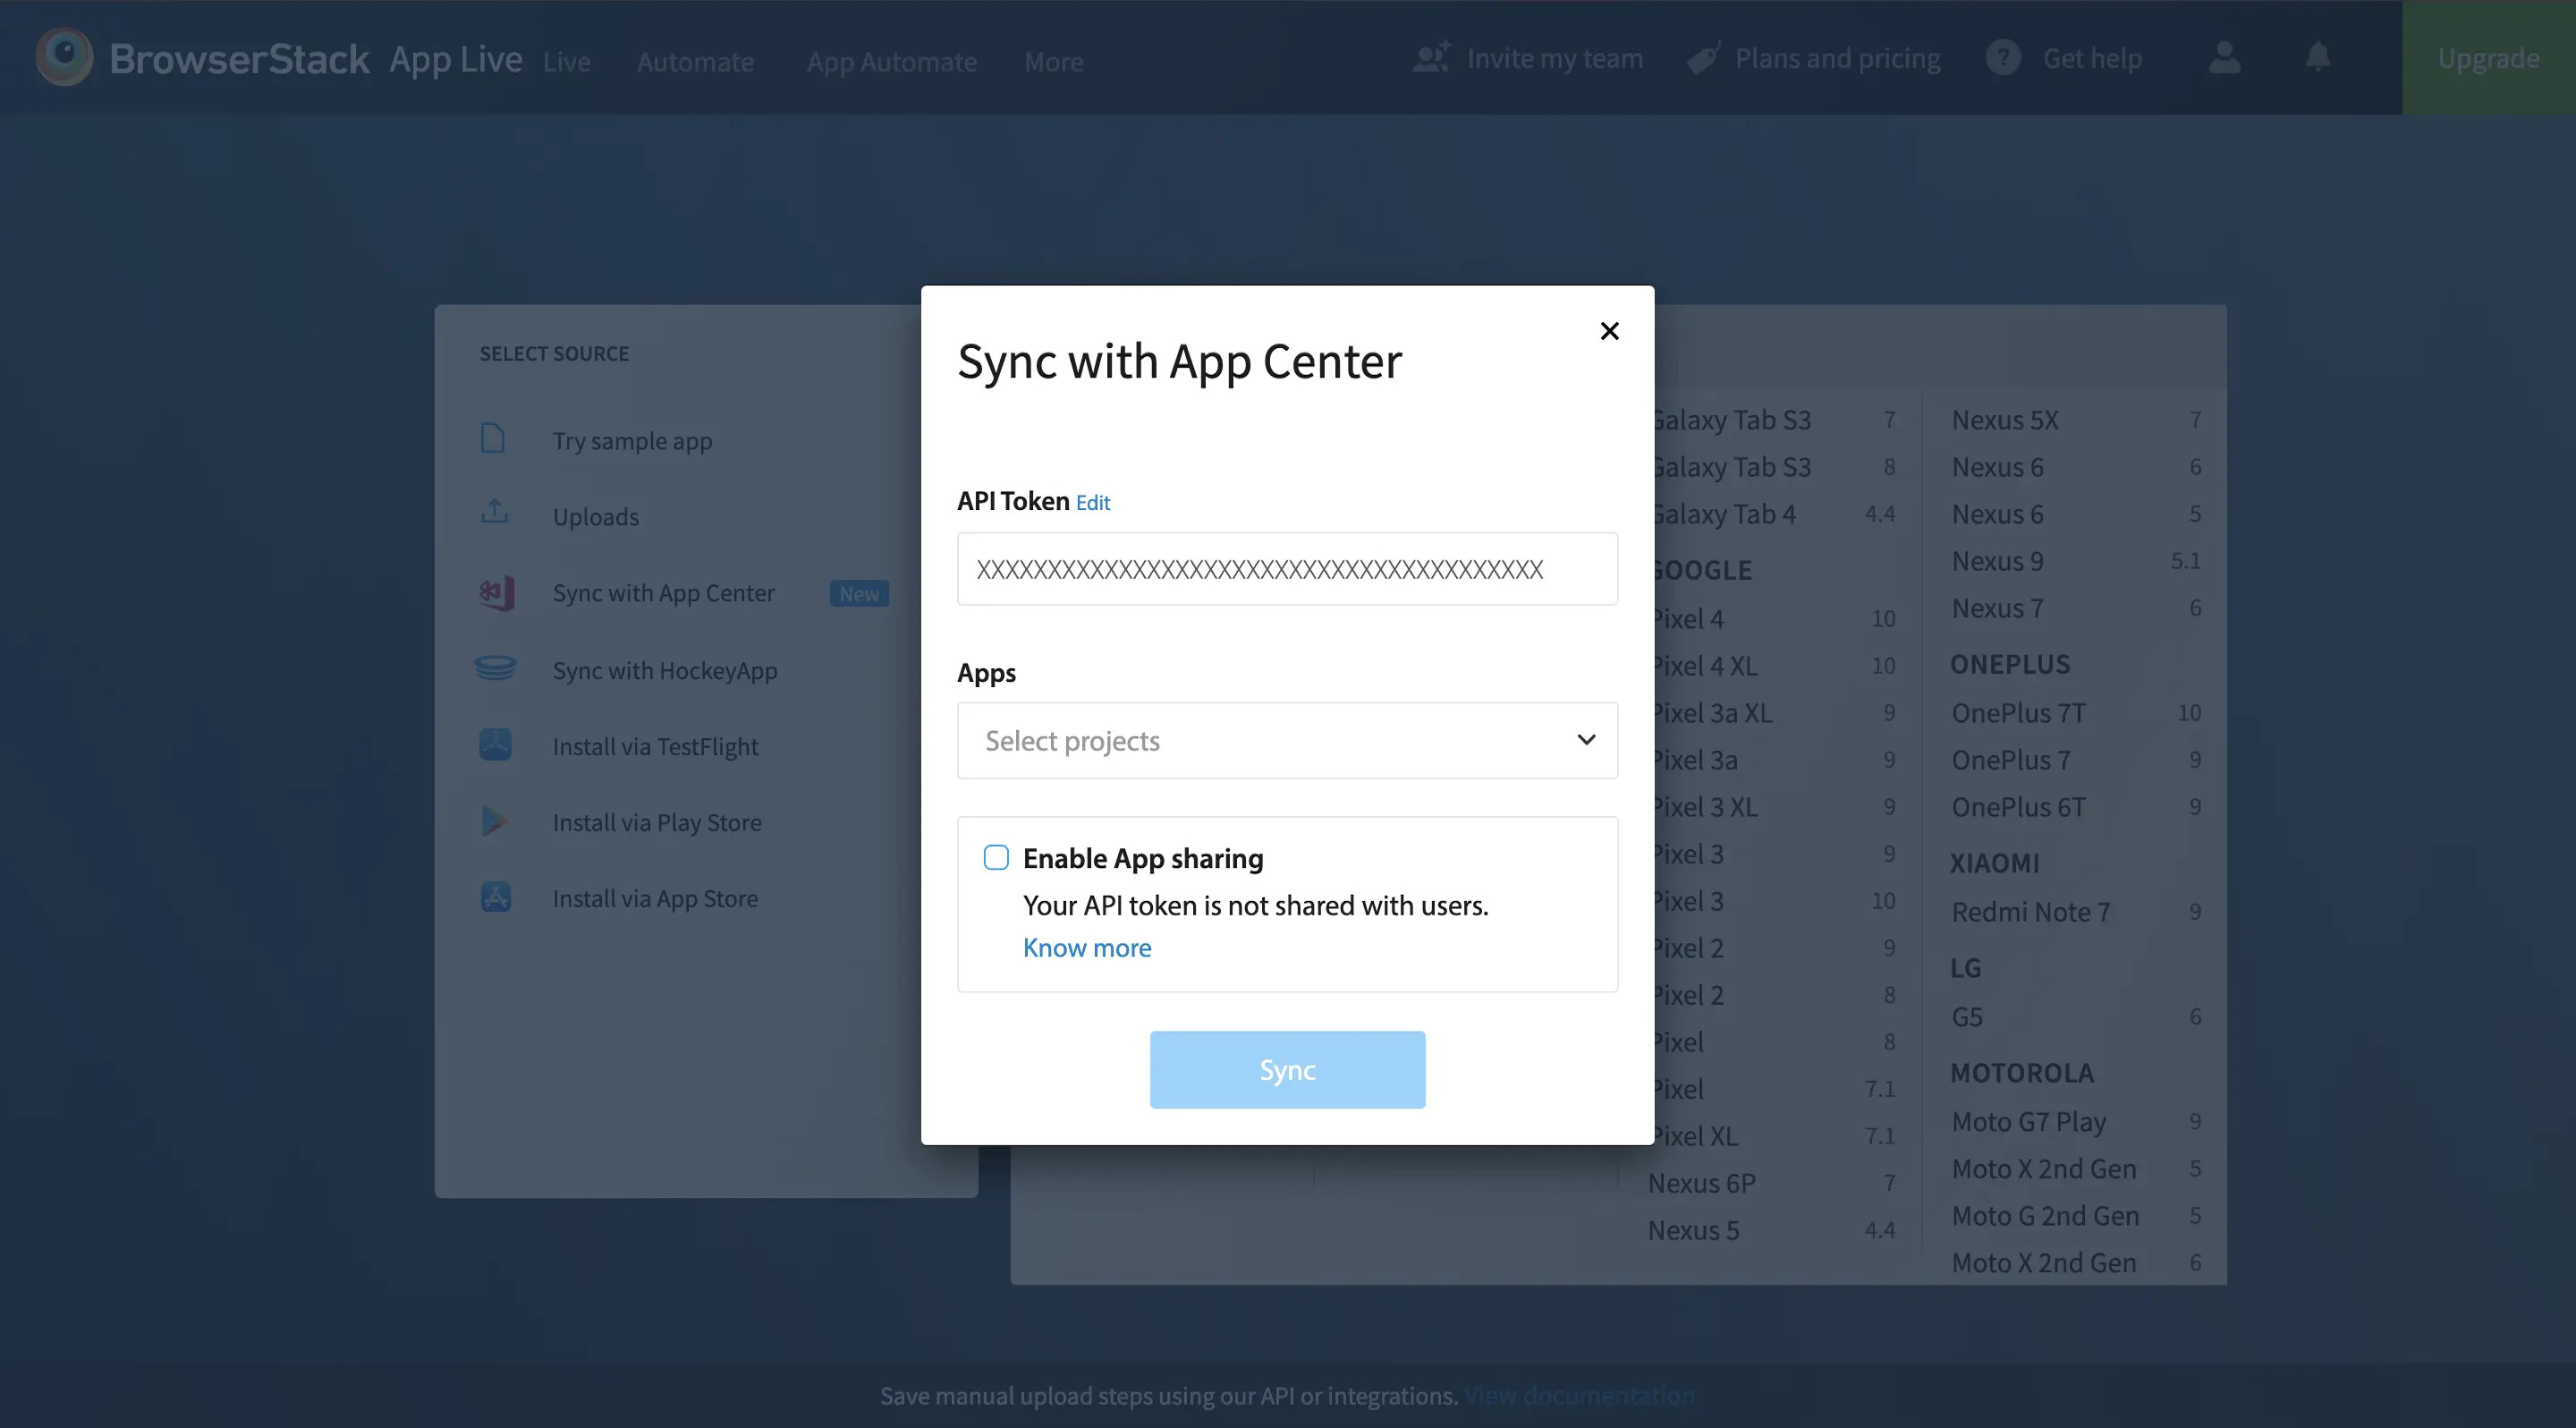Click the Sync with HockeyApp icon
The image size is (2576, 1428).
click(496, 669)
